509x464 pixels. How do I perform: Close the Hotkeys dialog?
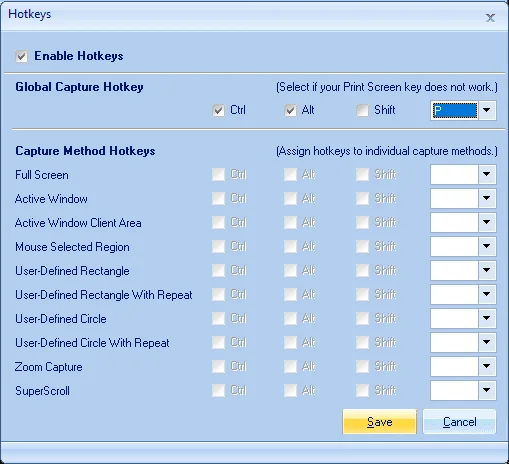[x=490, y=18]
